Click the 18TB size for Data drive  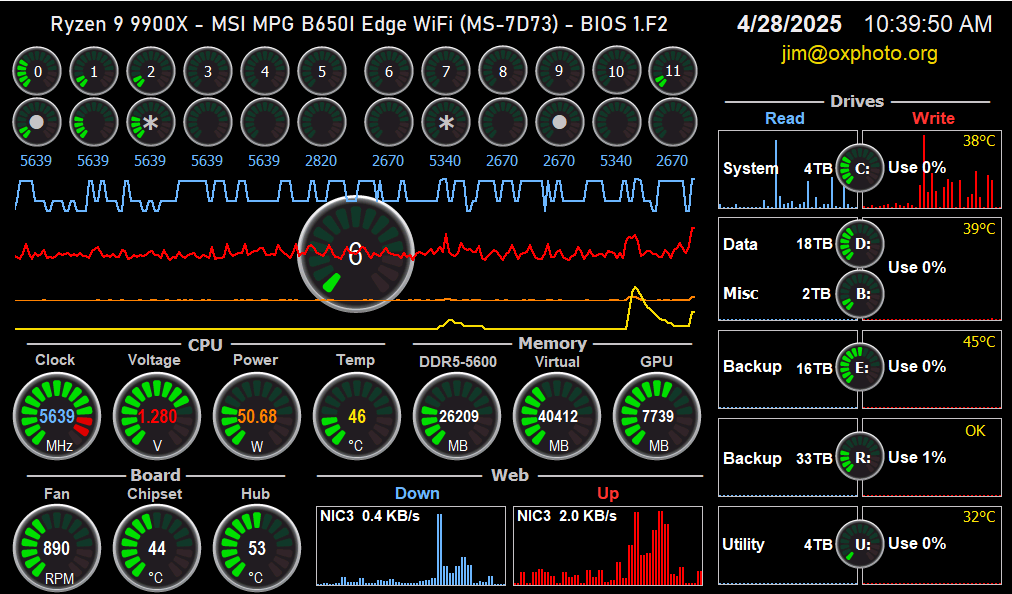815,244
